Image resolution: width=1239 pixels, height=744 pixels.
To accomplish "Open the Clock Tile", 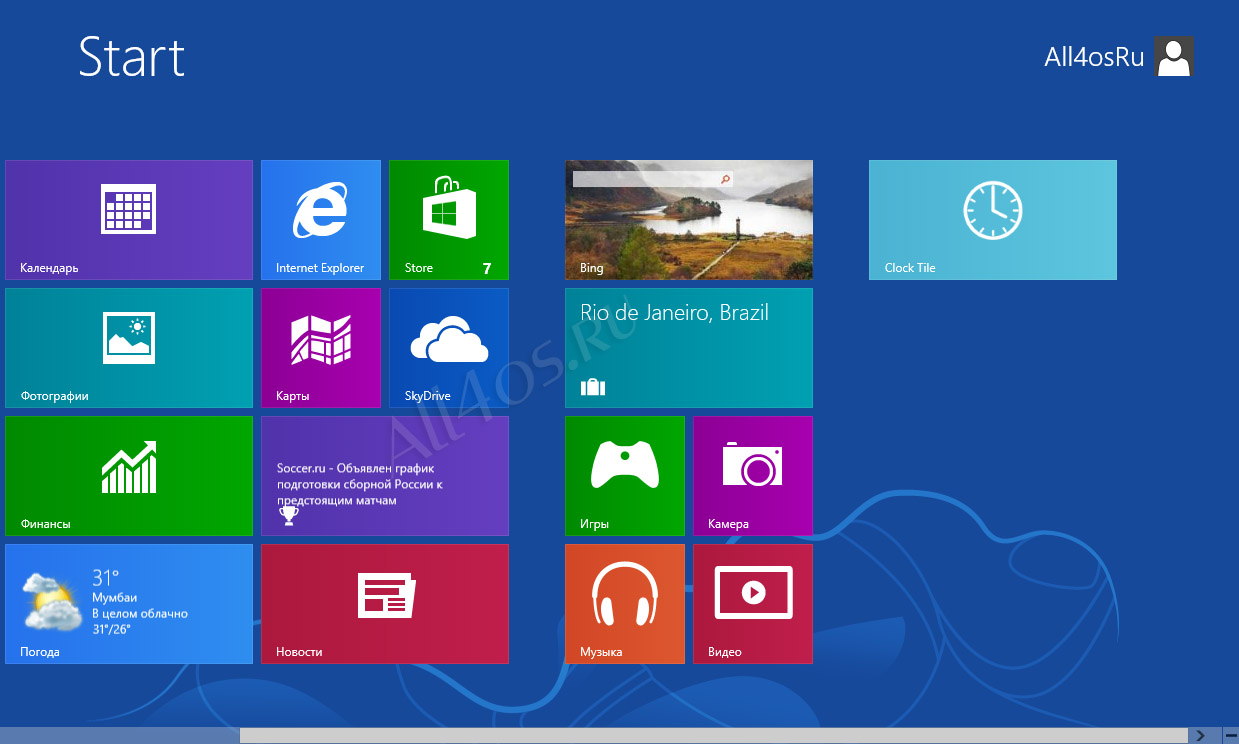I will pyautogui.click(x=993, y=220).
